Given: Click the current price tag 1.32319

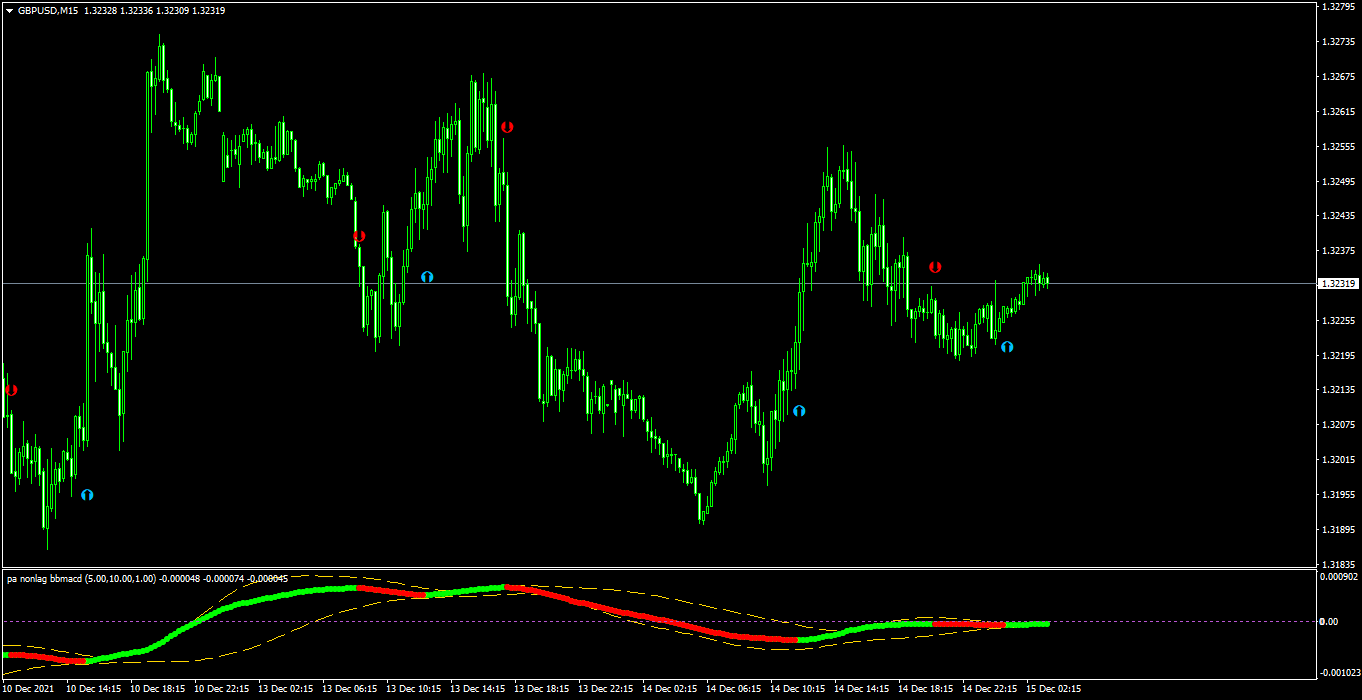Looking at the screenshot, I should point(1337,284).
